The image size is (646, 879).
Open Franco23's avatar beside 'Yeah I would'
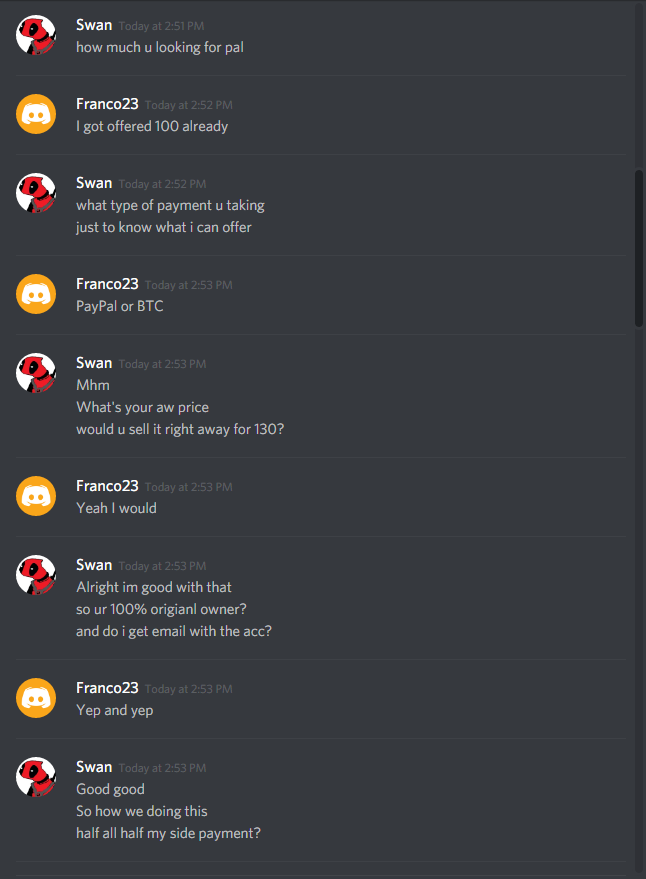point(36,496)
